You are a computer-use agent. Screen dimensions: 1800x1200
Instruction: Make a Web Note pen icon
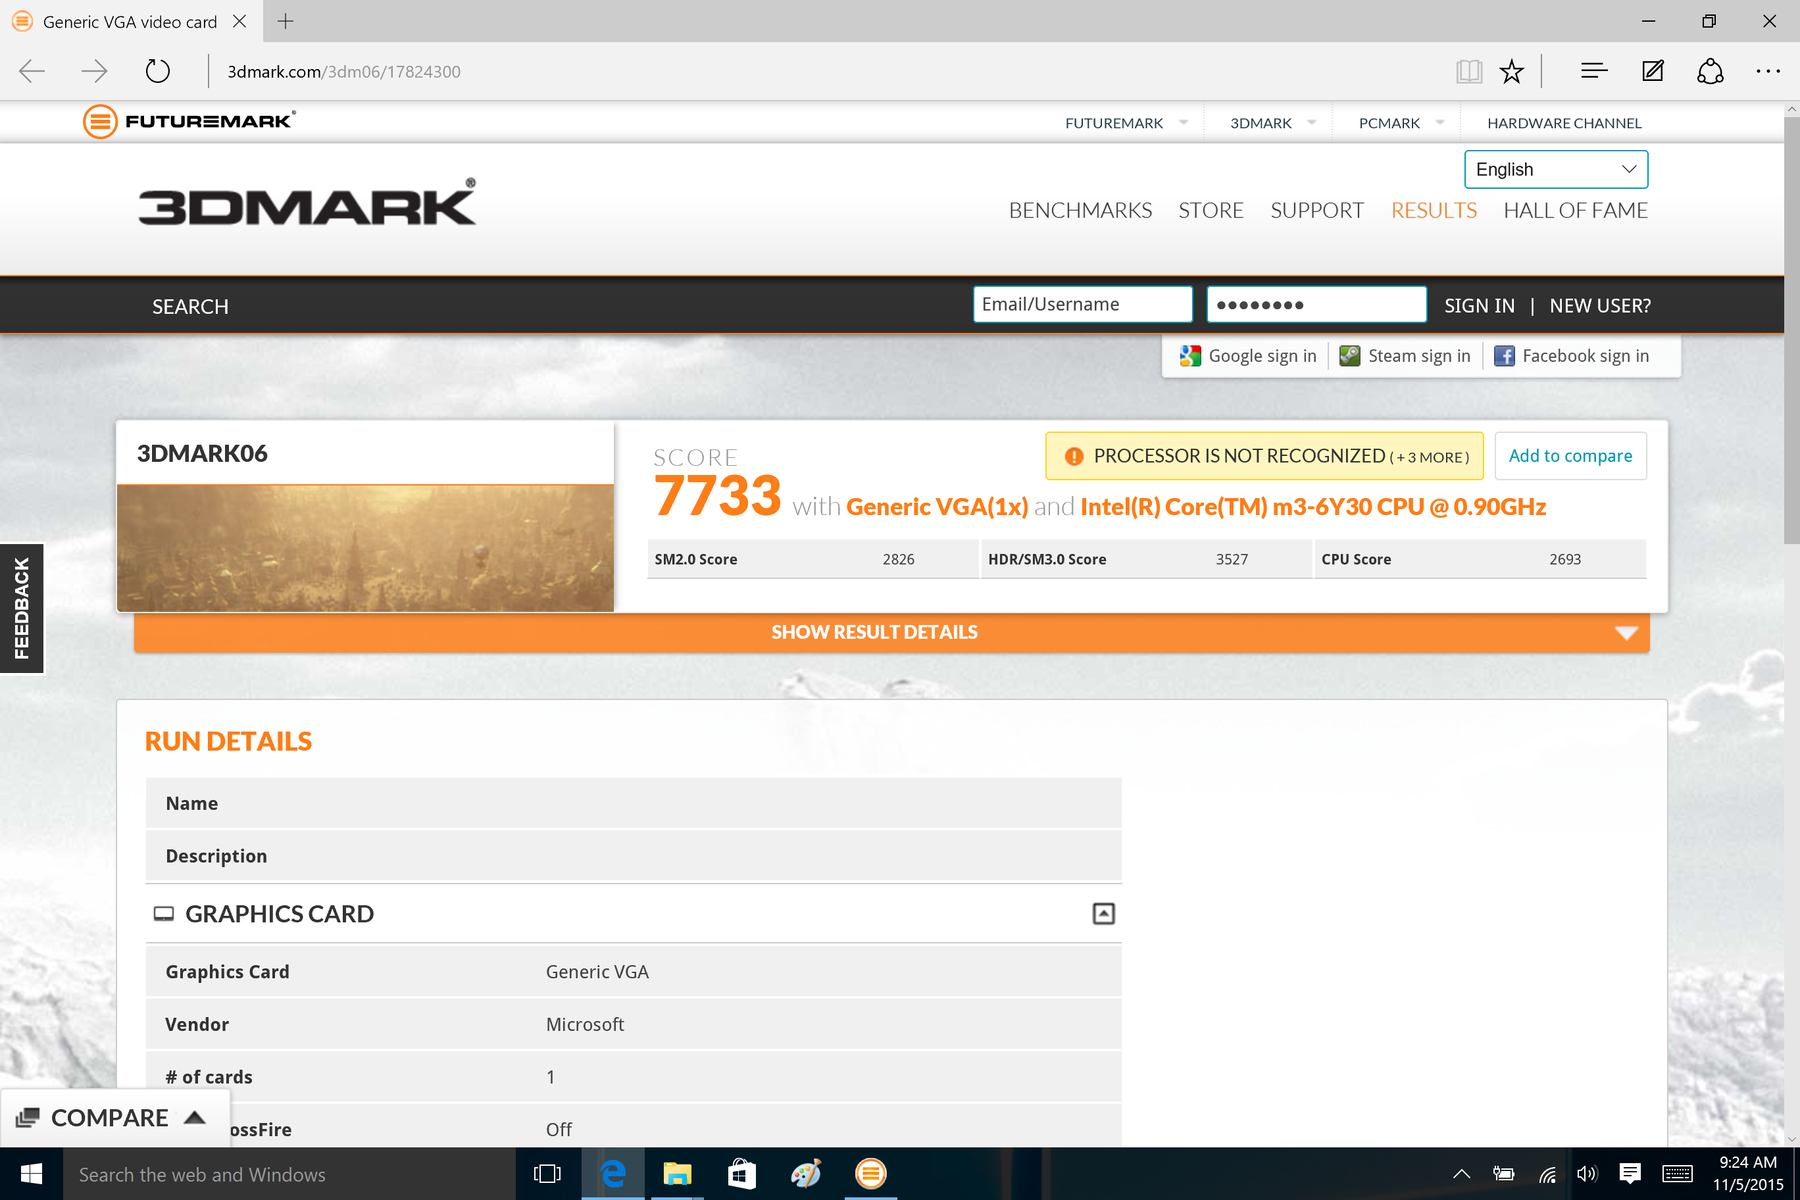point(1653,71)
